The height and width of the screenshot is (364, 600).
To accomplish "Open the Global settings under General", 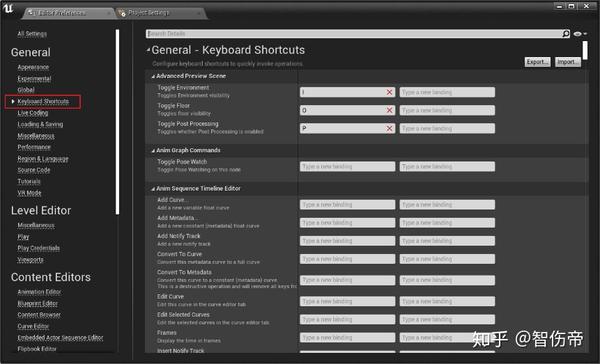I will (x=26, y=90).
